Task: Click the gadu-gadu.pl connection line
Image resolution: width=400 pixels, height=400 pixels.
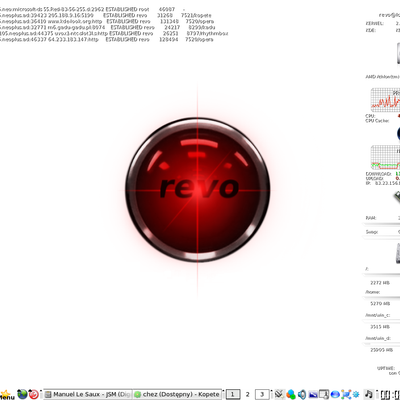Action: tap(108, 27)
